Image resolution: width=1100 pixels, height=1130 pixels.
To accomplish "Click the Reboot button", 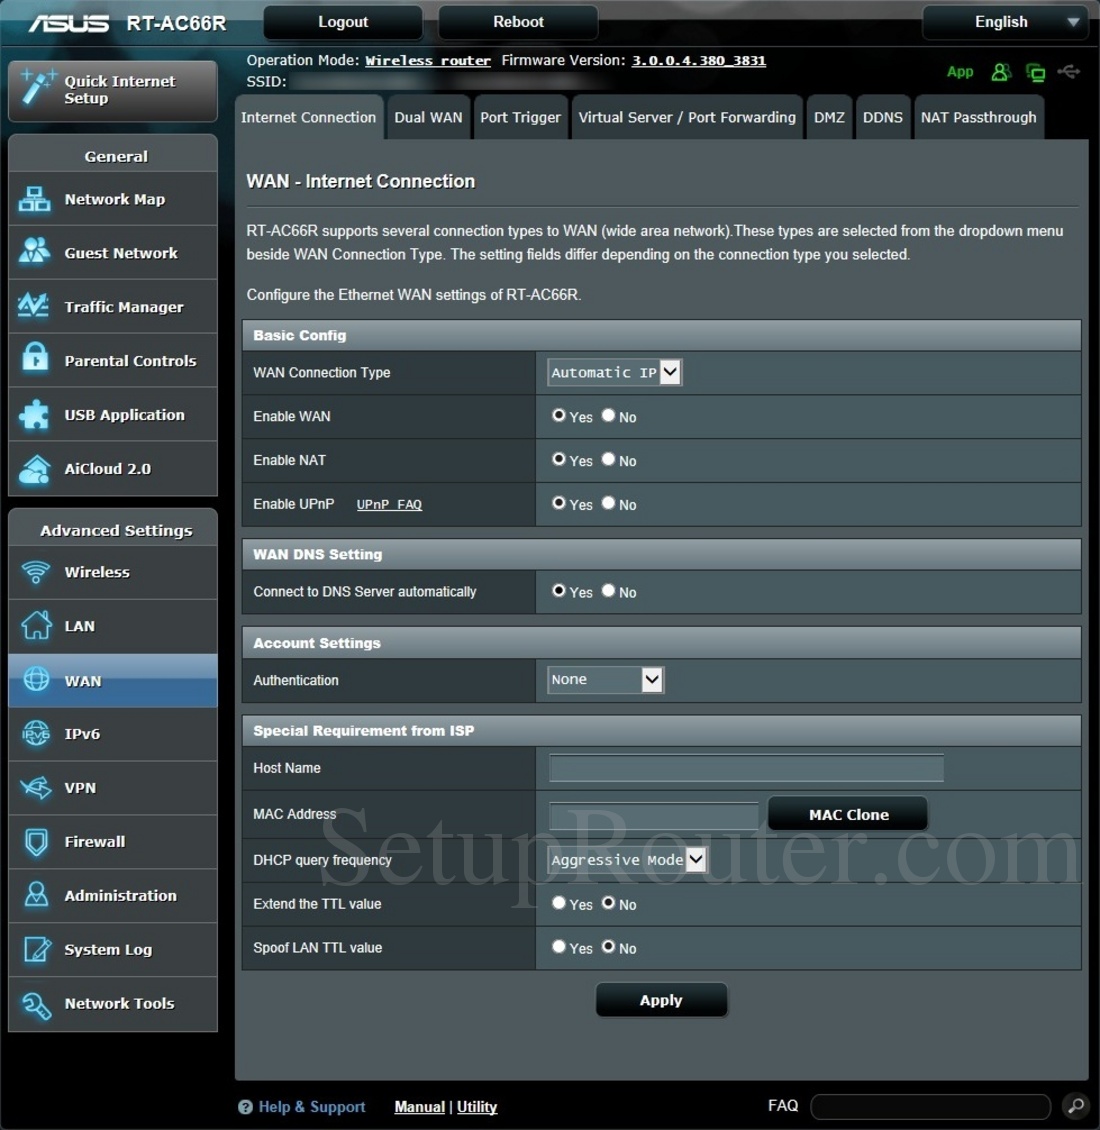I will point(518,22).
